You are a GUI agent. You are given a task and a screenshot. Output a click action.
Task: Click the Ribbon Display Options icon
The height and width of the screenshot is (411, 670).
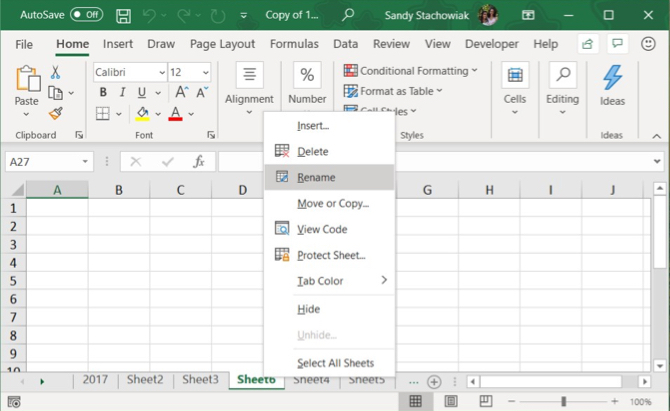(x=528, y=15)
